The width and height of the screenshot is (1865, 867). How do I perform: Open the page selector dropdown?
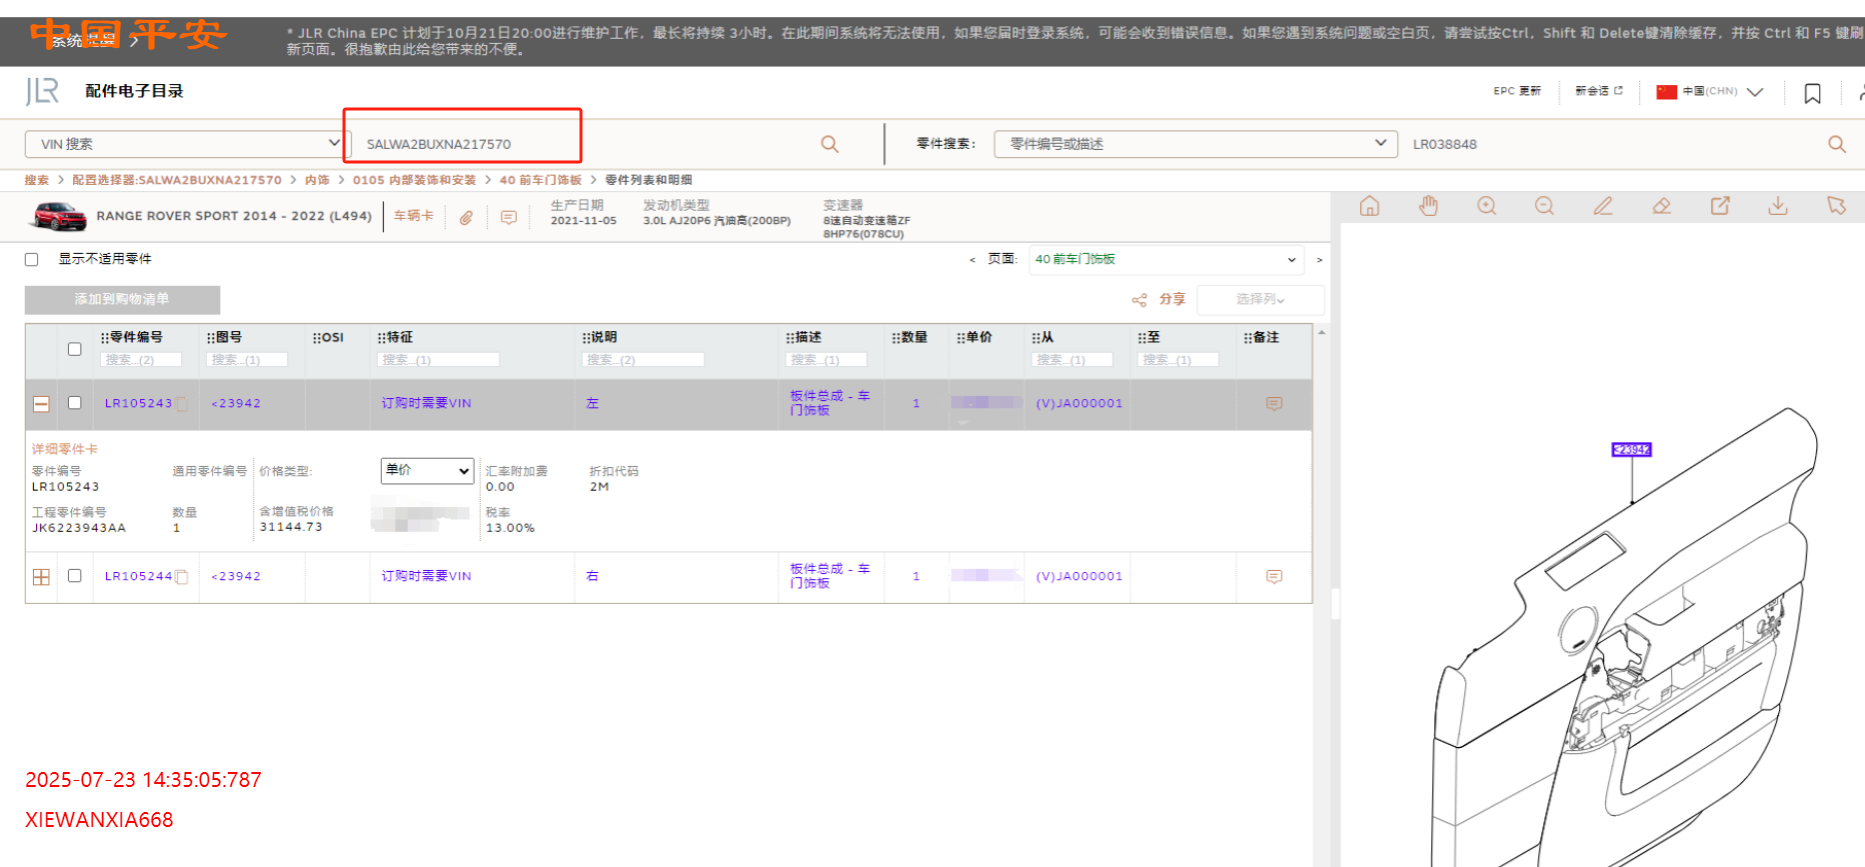pos(1166,260)
